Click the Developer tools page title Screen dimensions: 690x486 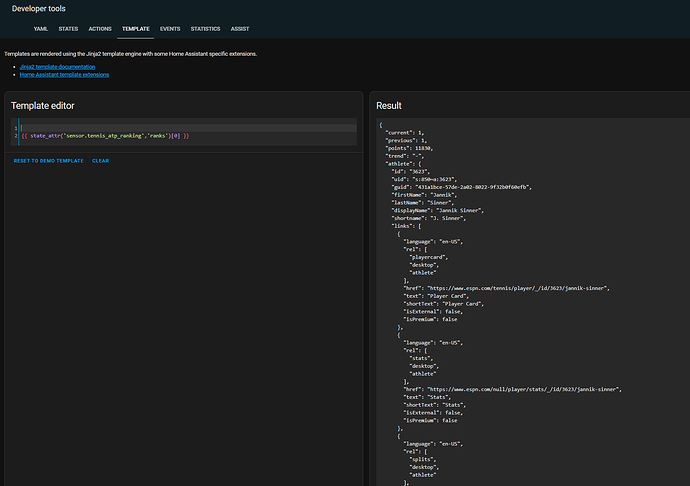38,8
